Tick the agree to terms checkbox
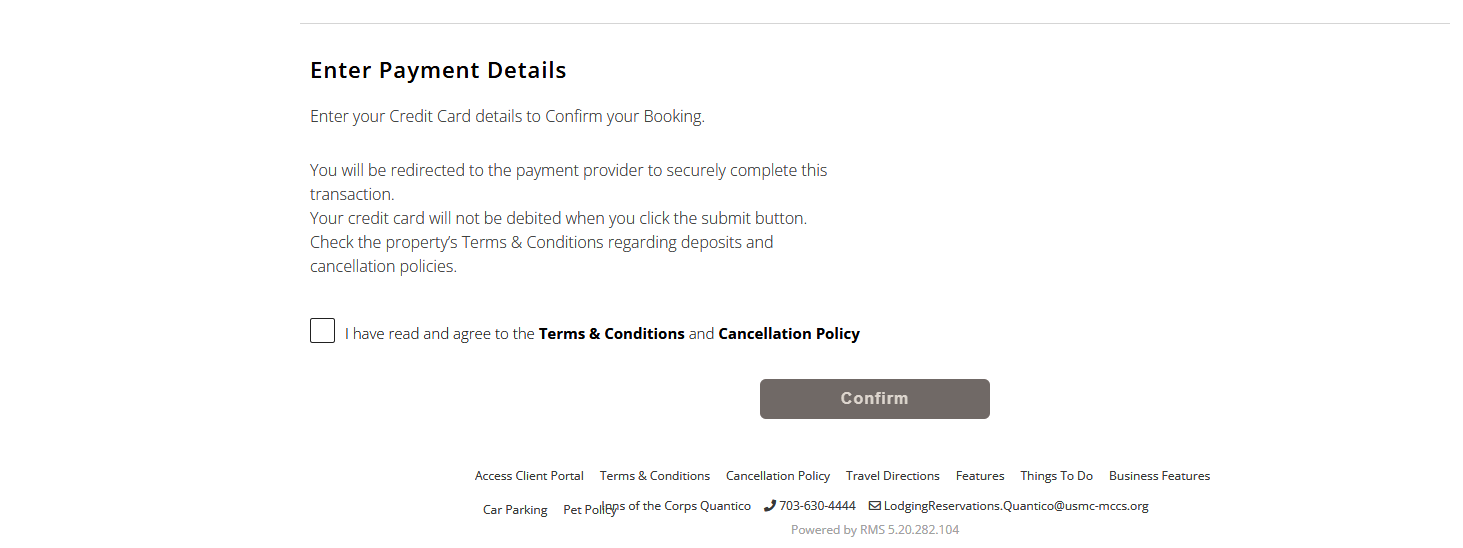The image size is (1463, 548). click(322, 331)
